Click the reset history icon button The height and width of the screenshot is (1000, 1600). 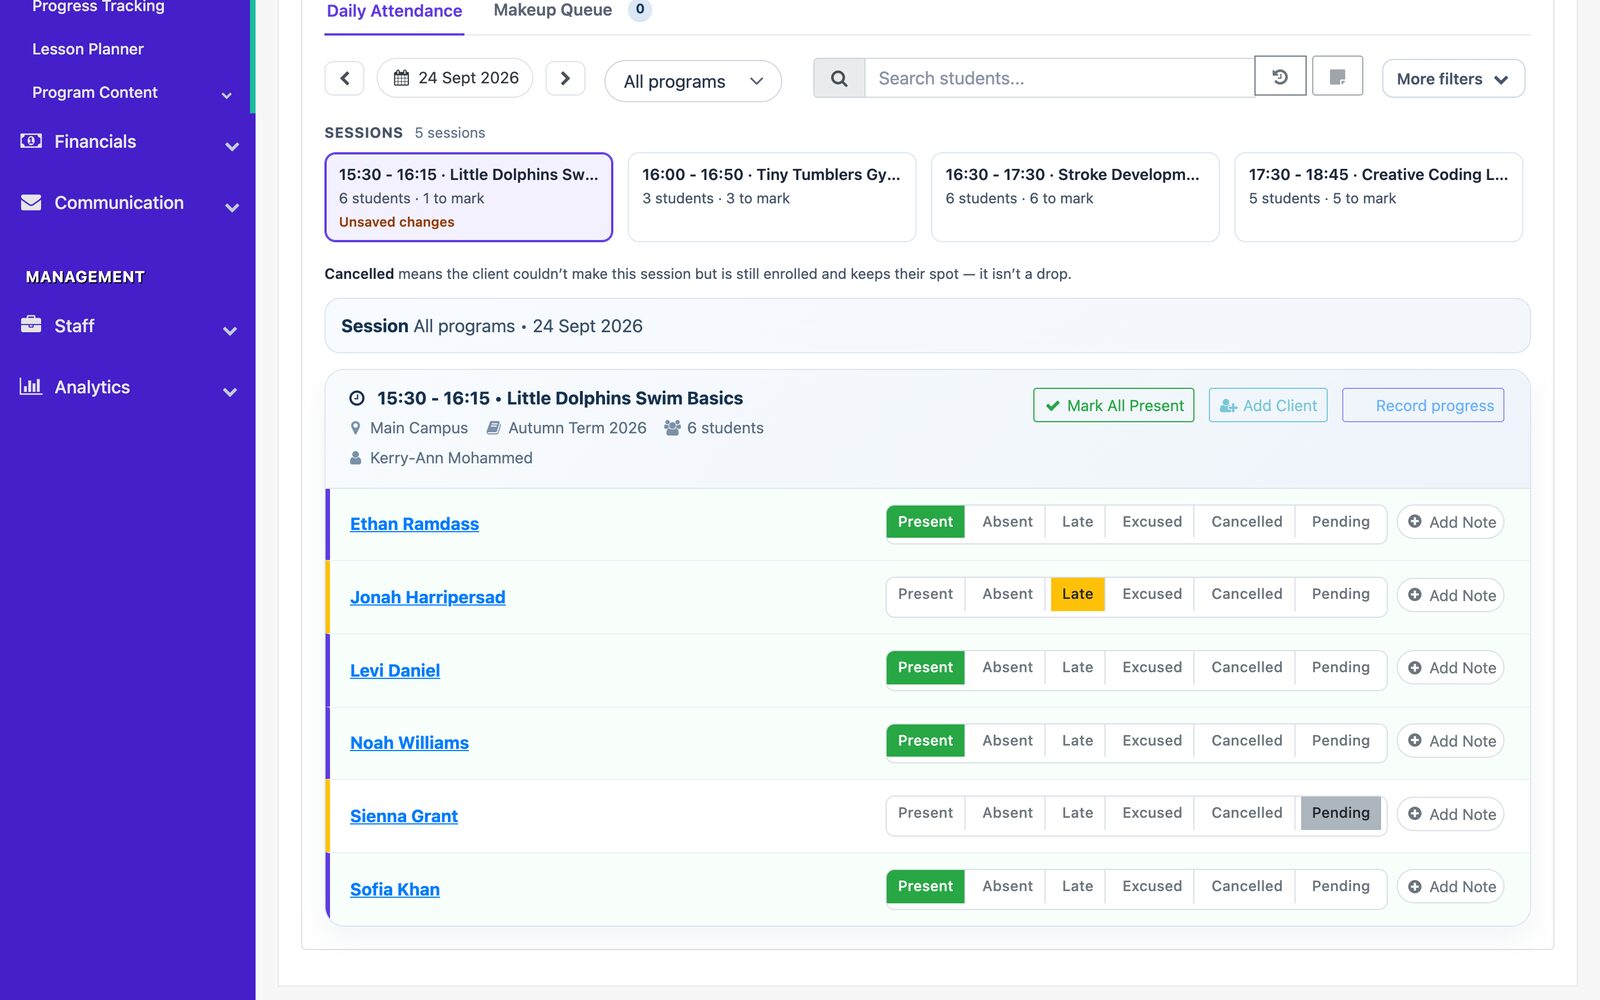1280,76
